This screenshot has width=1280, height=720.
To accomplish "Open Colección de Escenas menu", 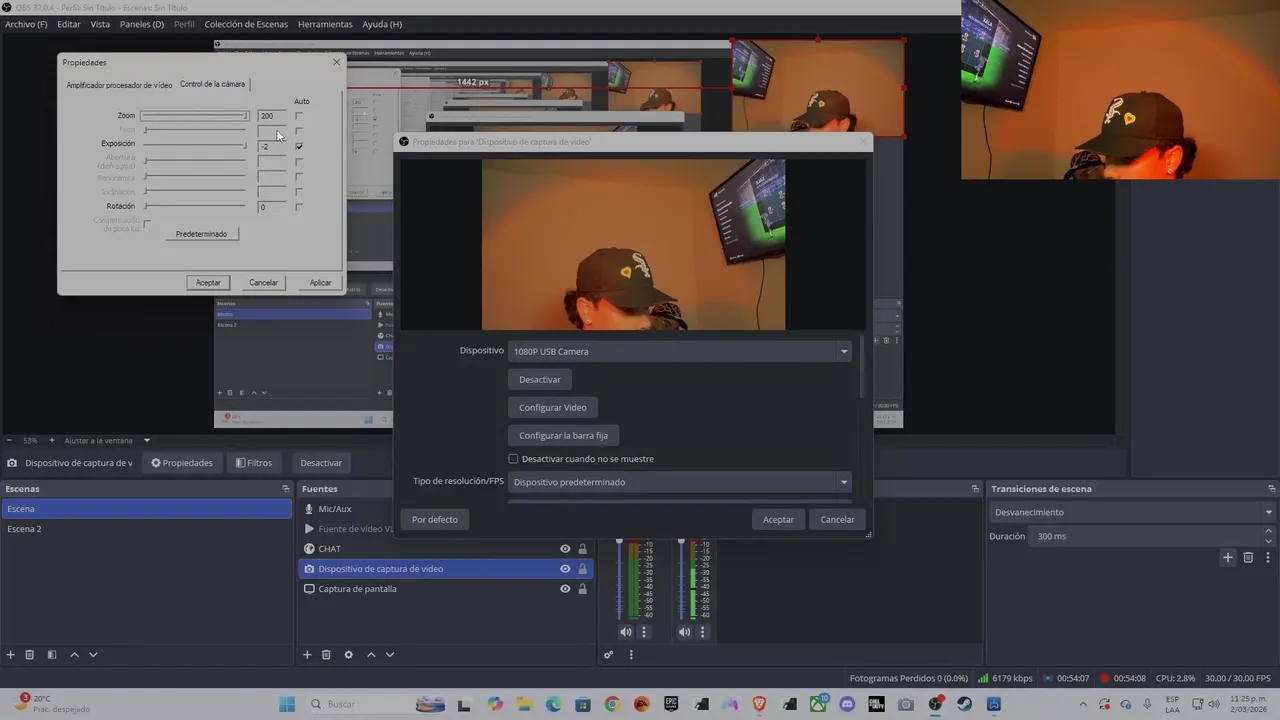I will (246, 24).
